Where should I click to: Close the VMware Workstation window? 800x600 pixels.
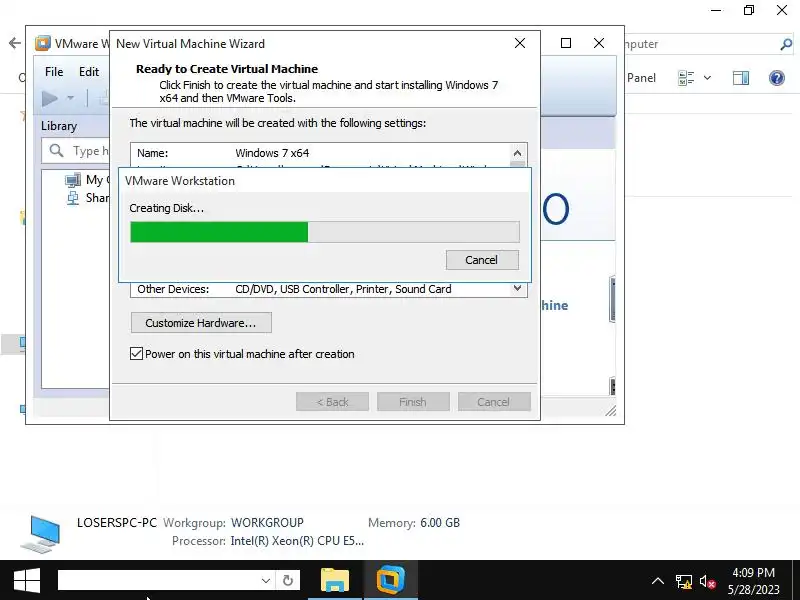click(x=599, y=43)
